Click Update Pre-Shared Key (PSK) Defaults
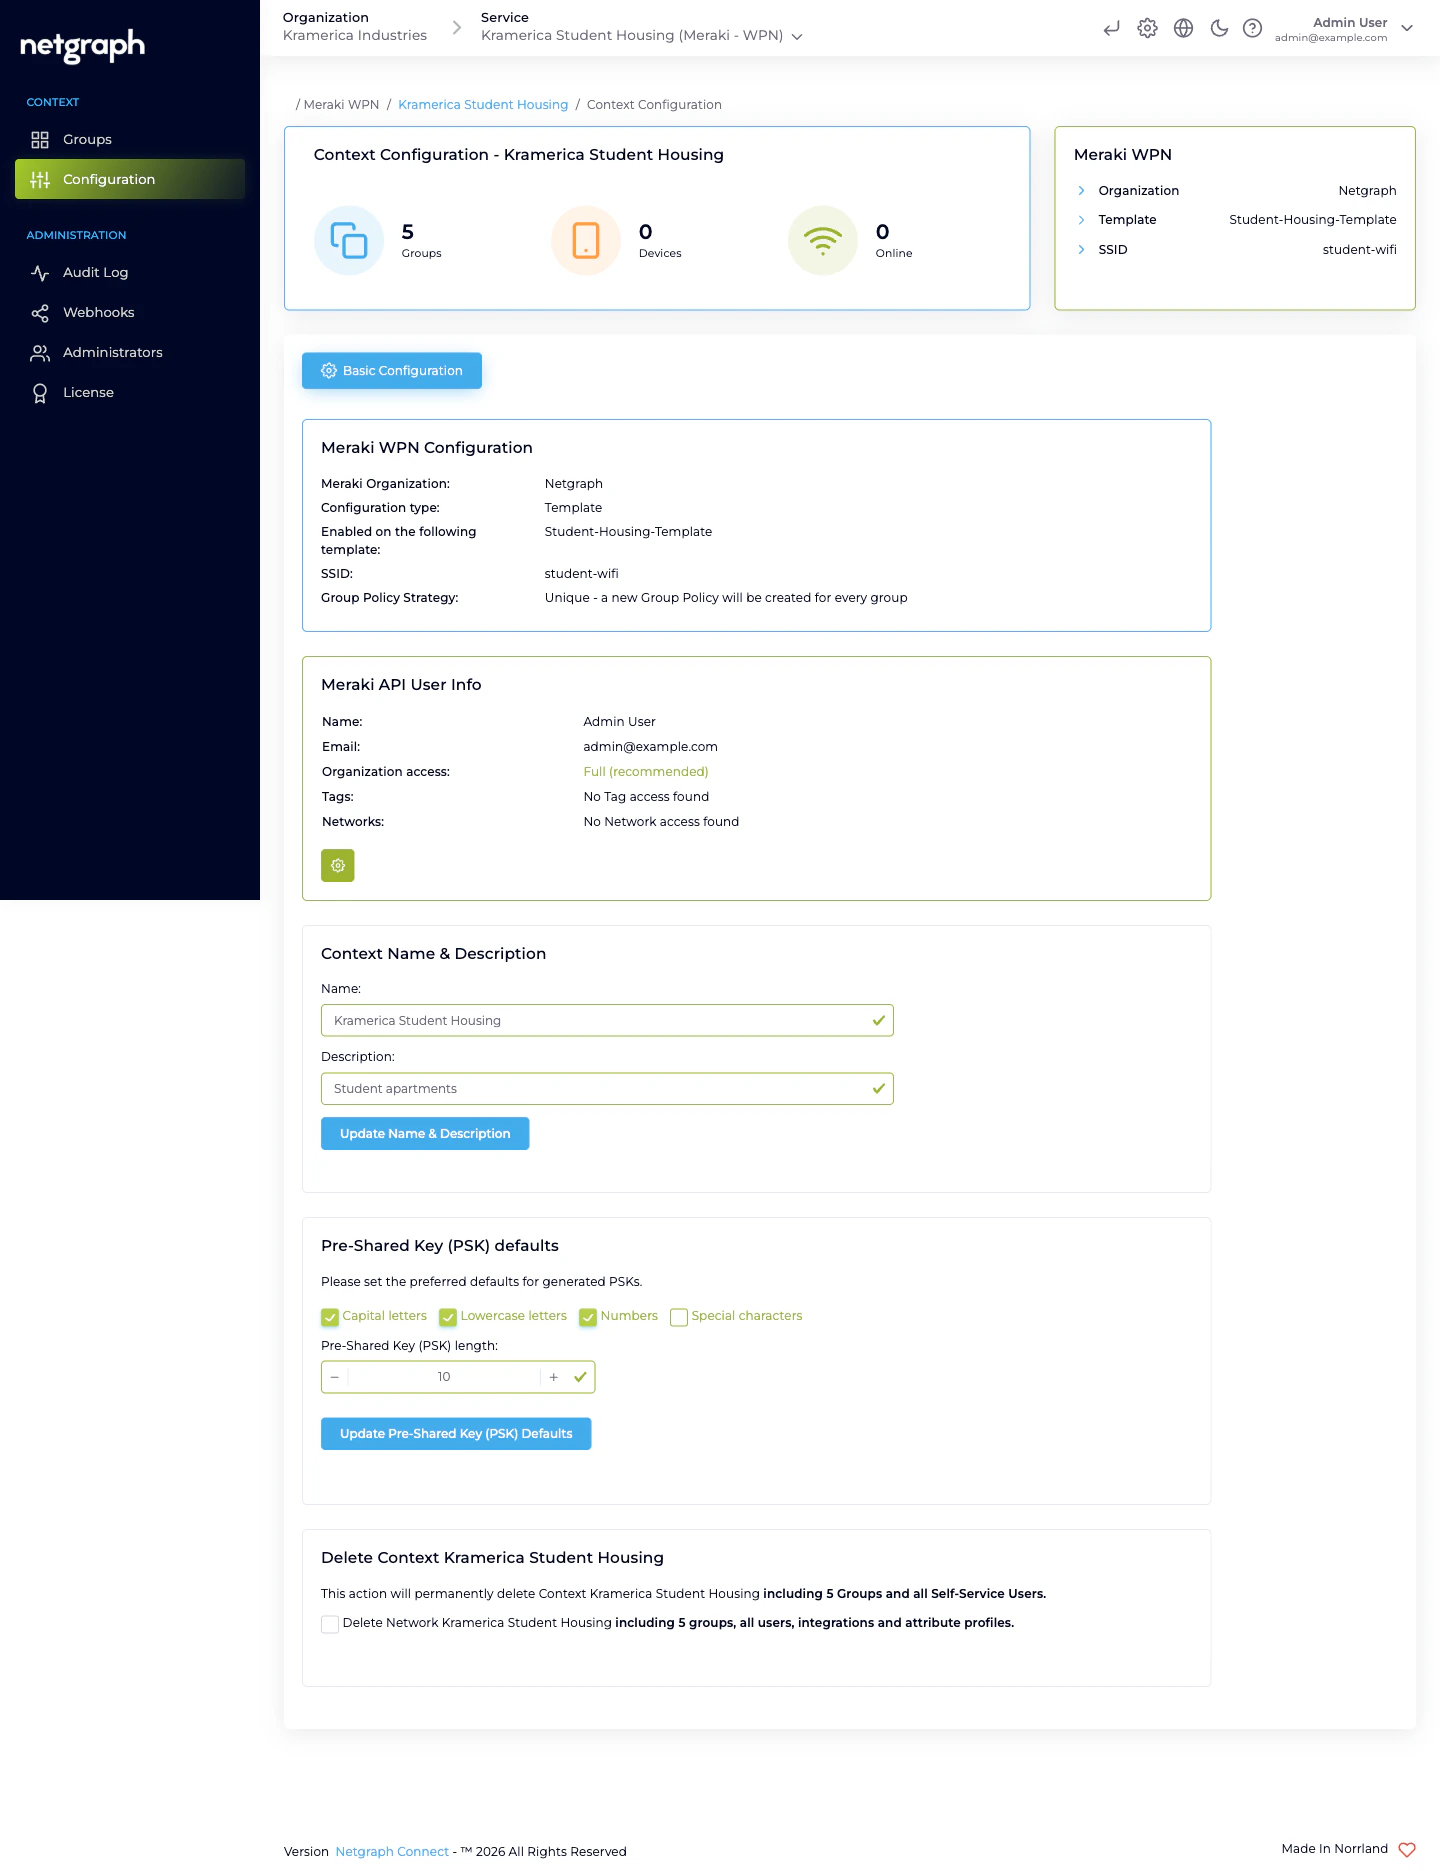Image resolution: width=1440 pixels, height=1871 pixels. [456, 1433]
